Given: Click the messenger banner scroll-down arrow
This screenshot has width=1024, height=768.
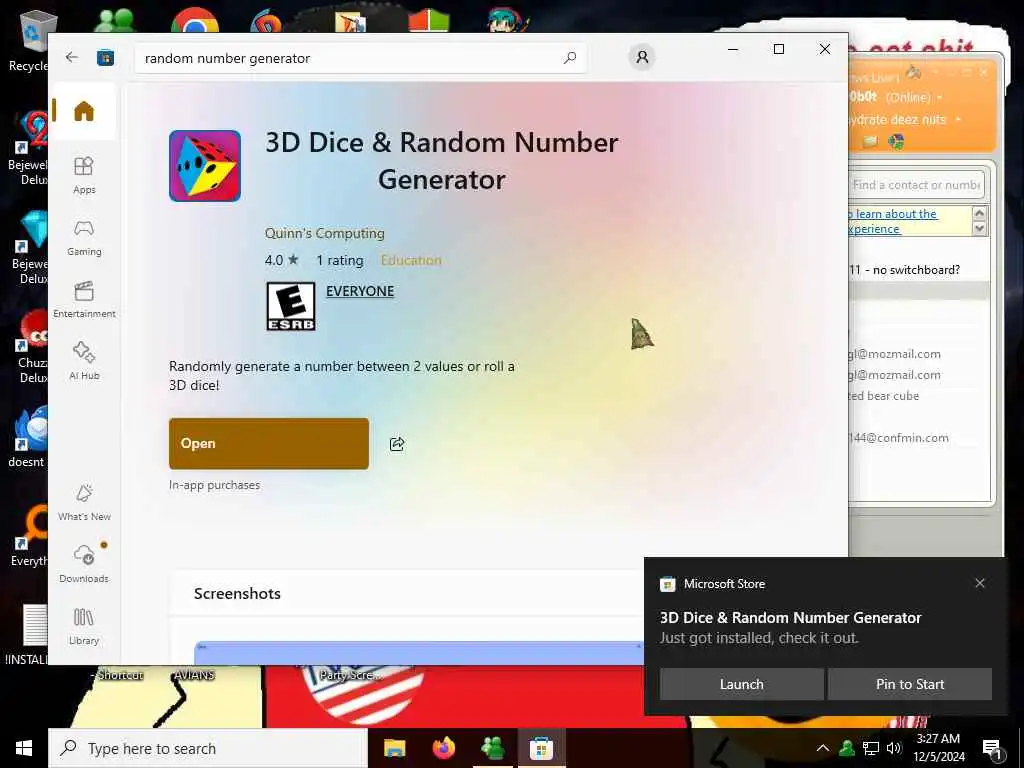Looking at the screenshot, I should (979, 229).
